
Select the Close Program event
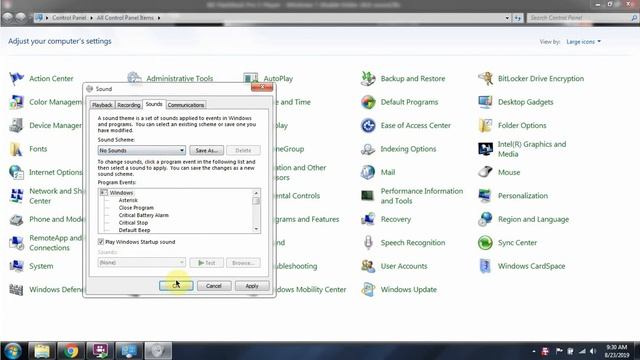[x=136, y=208]
